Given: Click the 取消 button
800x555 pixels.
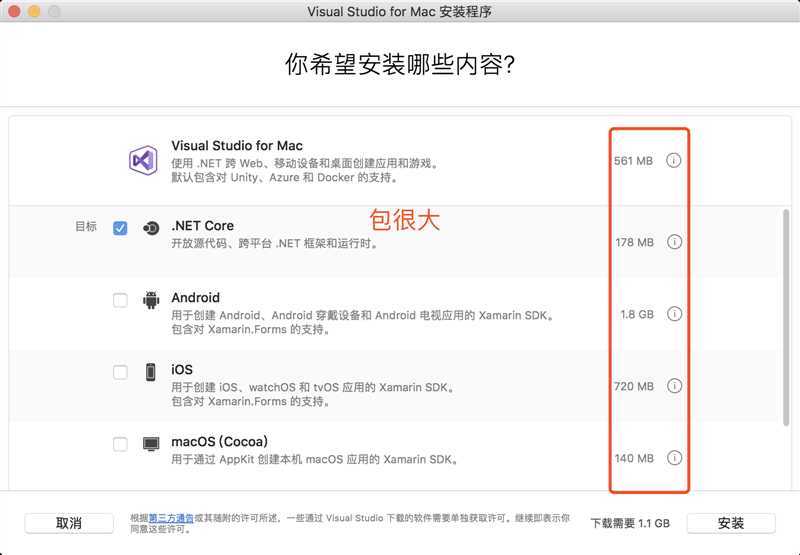Looking at the screenshot, I should pyautogui.click(x=69, y=523).
